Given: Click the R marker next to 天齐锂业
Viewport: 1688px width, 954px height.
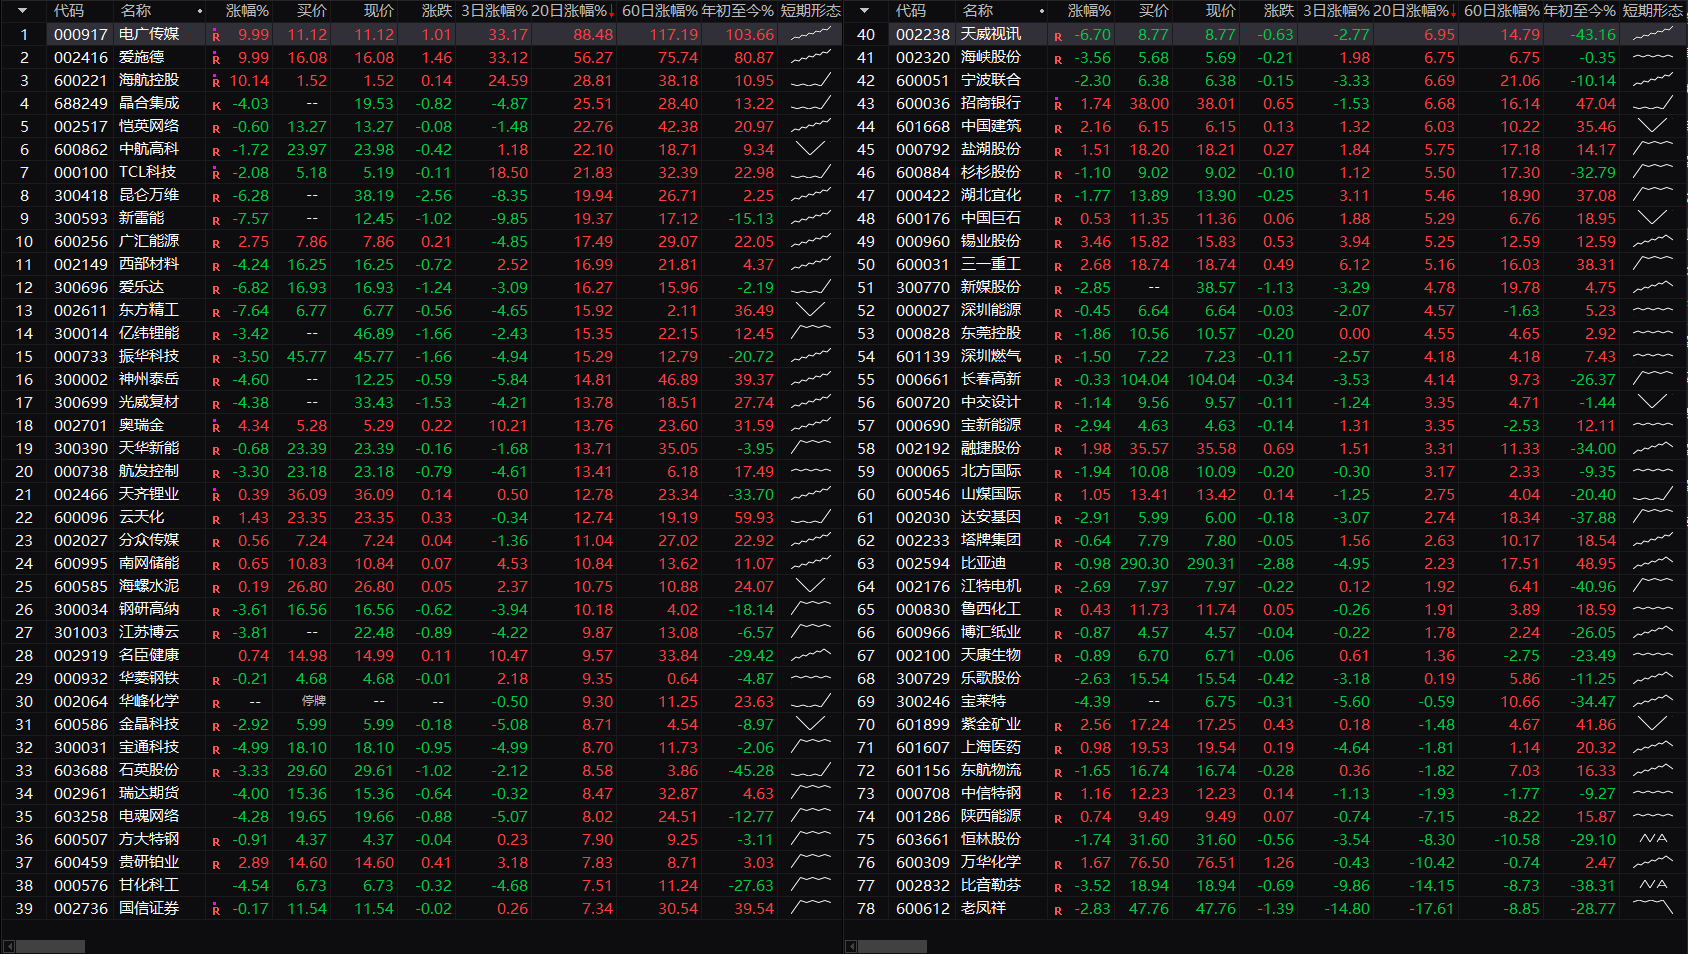Looking at the screenshot, I should [215, 496].
